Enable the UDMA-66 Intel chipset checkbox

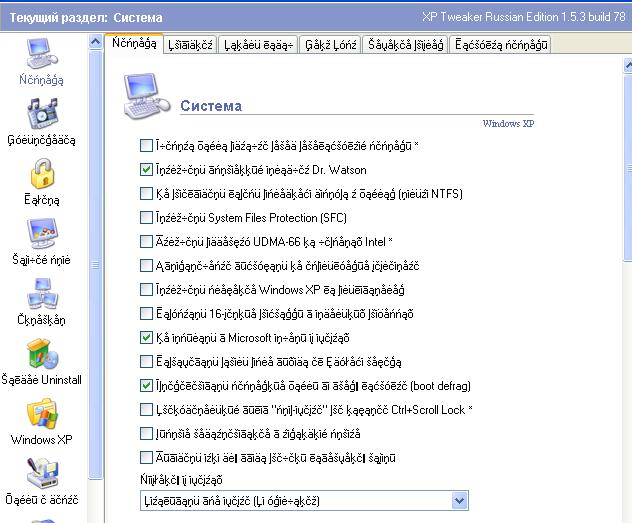point(146,242)
